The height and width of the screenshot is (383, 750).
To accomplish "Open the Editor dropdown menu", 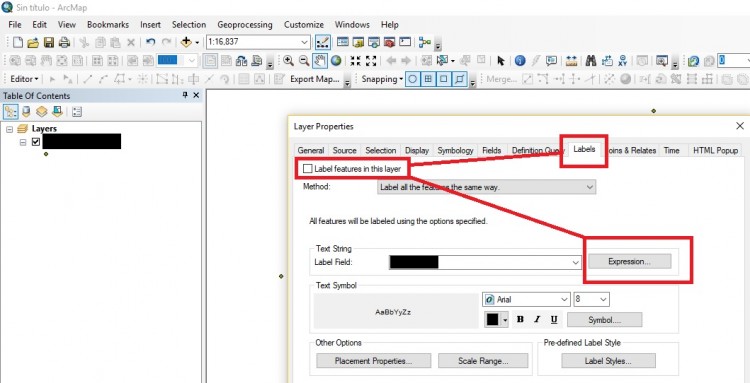I will pos(23,79).
